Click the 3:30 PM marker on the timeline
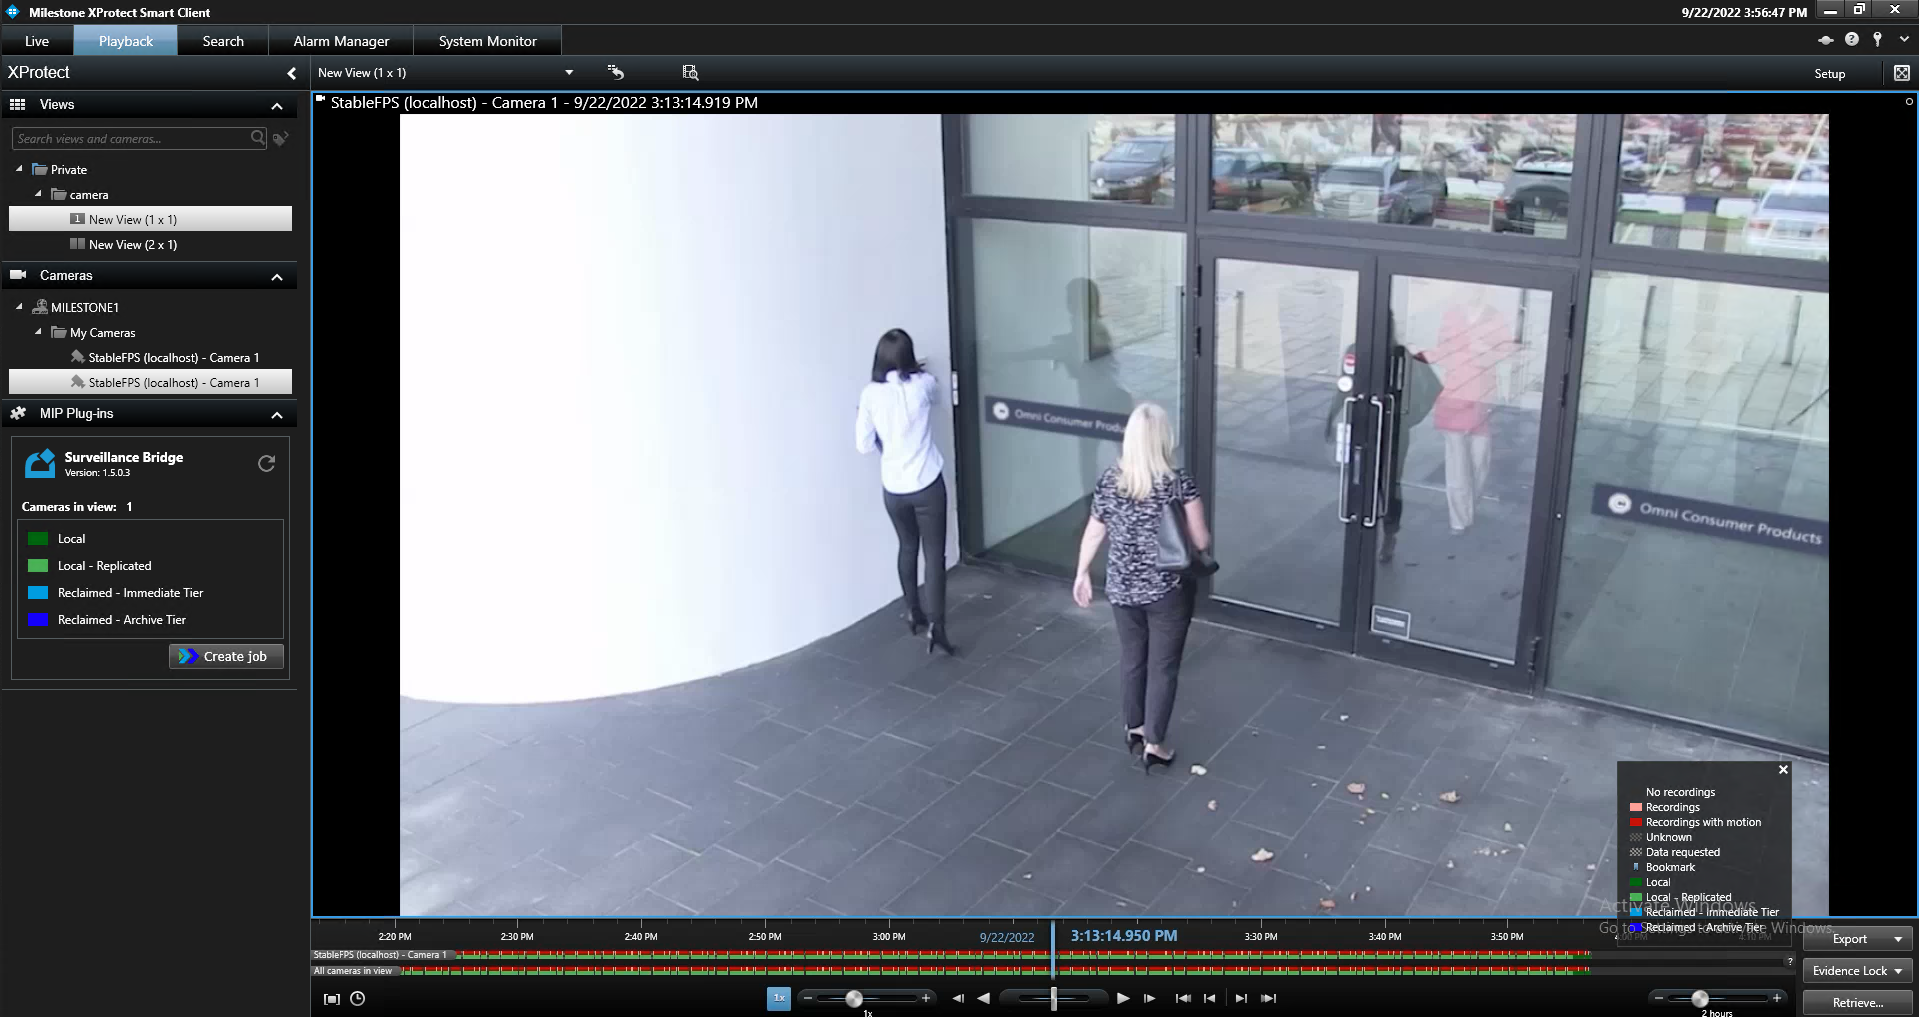Viewport: 1919px width, 1017px height. coord(1261,937)
